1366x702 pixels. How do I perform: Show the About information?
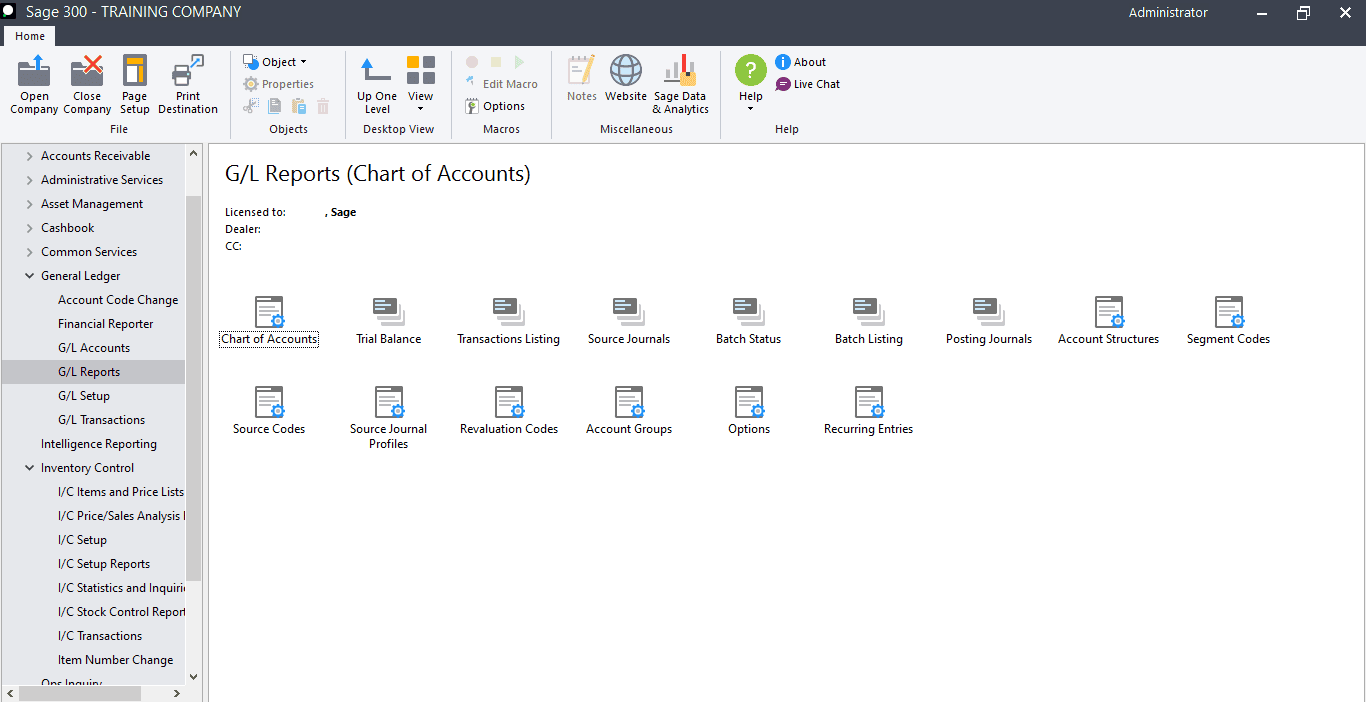(x=801, y=62)
